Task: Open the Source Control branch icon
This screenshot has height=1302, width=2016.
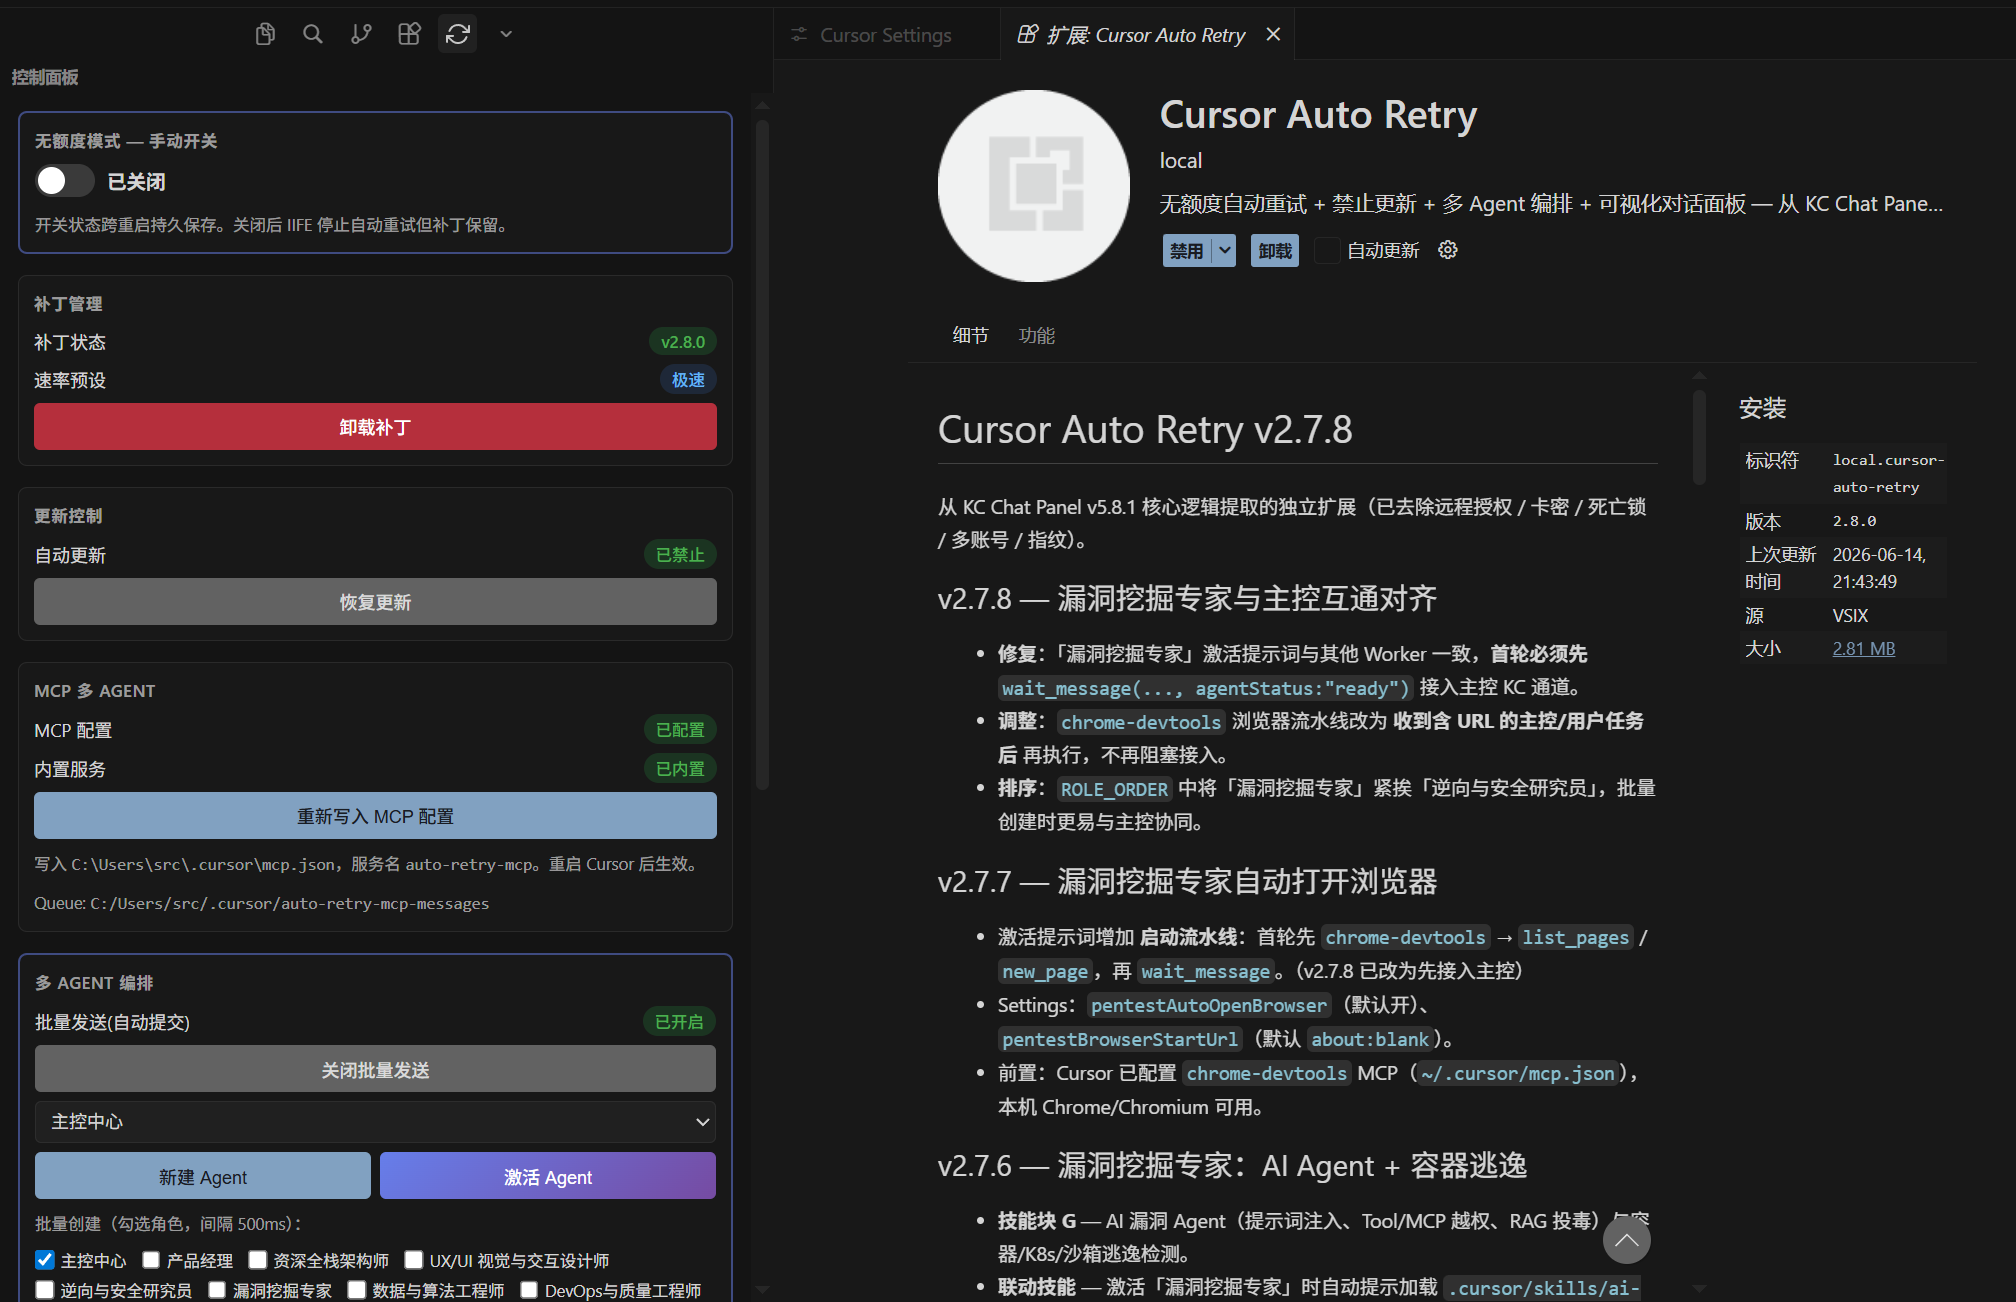Action: coord(361,34)
